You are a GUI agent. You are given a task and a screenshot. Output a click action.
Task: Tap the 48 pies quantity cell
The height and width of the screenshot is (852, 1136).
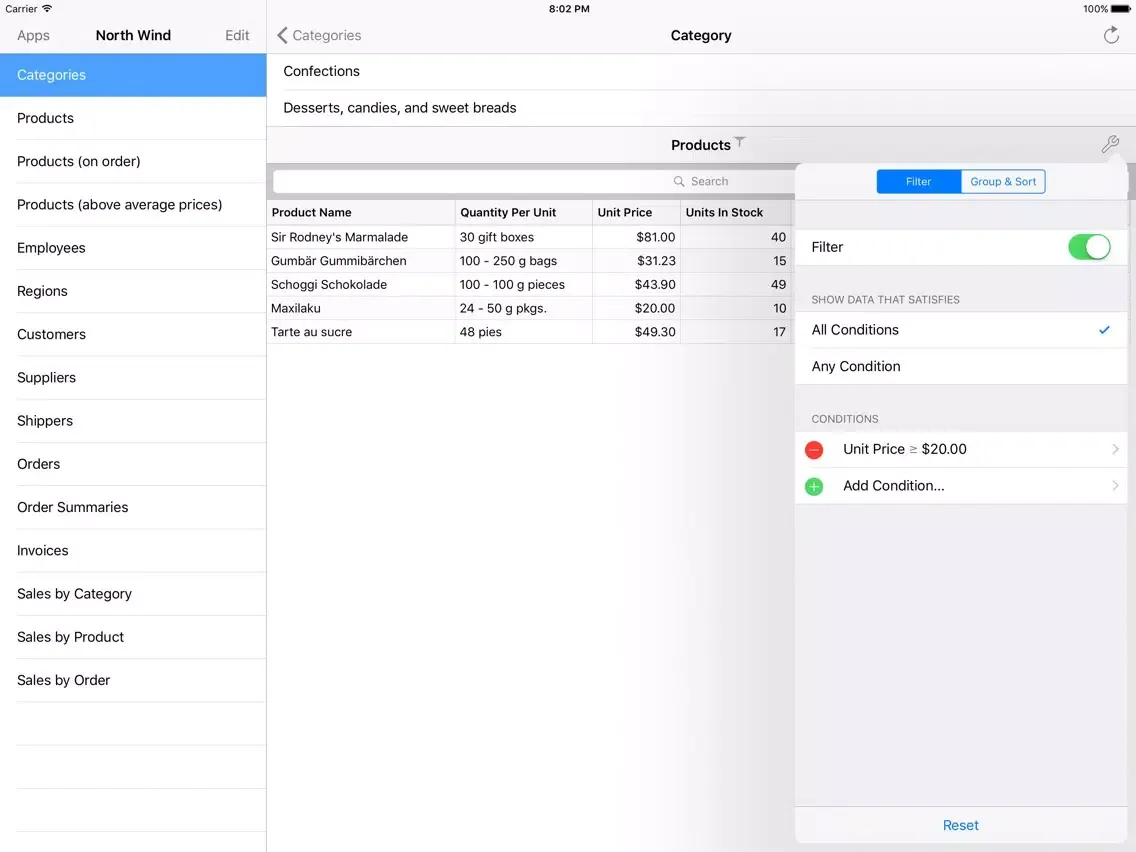tap(523, 332)
